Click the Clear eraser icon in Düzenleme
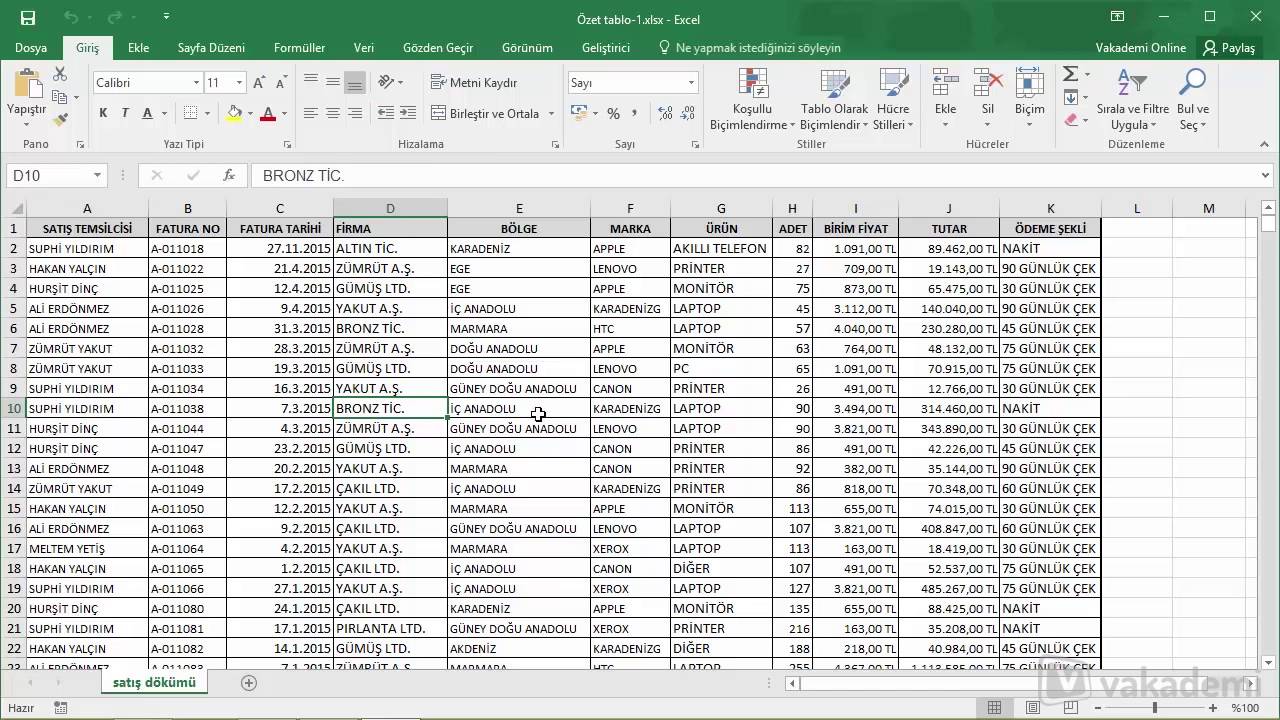The image size is (1280, 720). [x=1071, y=120]
